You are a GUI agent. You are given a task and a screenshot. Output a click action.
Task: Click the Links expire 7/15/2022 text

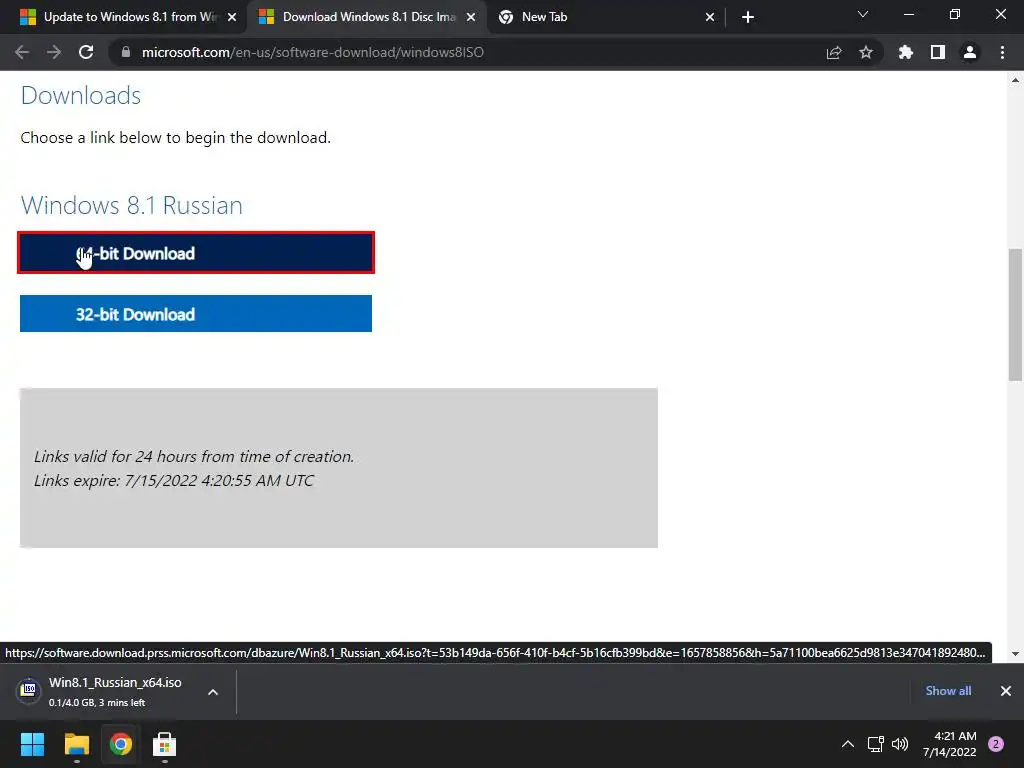(x=174, y=481)
